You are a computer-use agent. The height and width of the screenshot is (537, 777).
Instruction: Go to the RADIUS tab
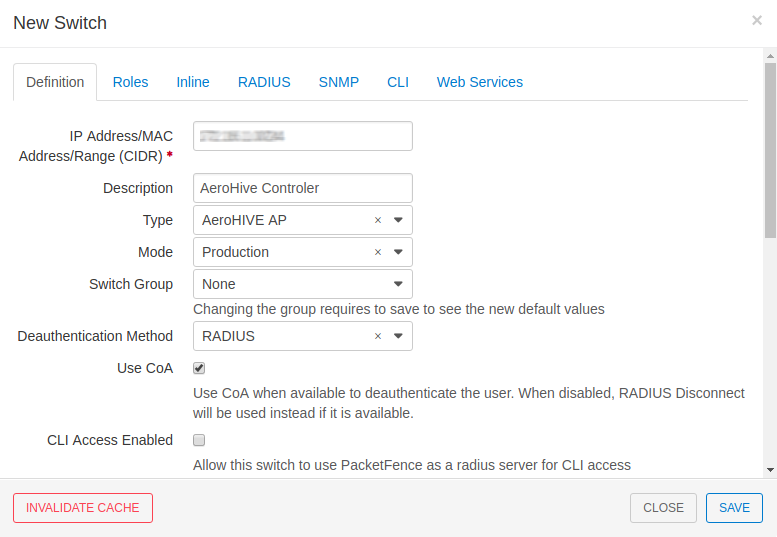pyautogui.click(x=264, y=82)
